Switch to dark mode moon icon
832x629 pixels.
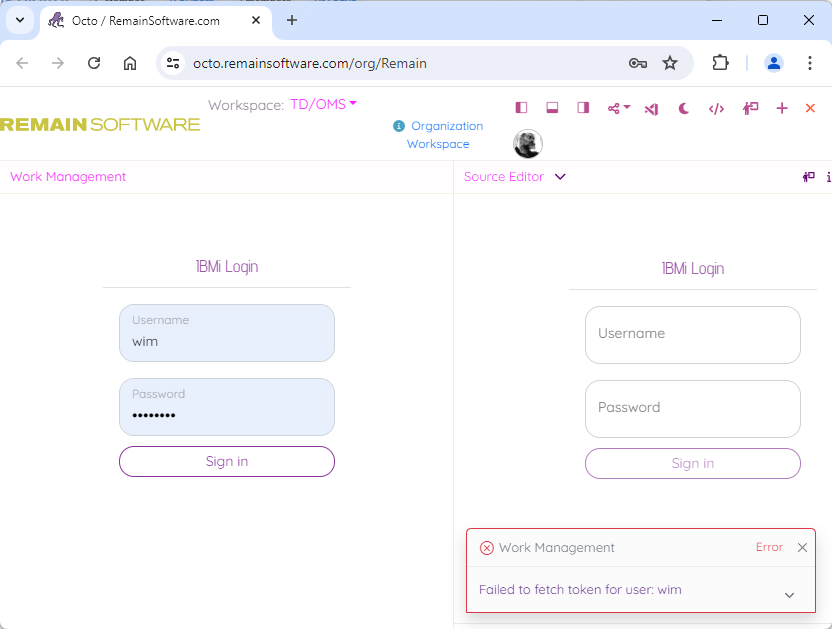(684, 109)
